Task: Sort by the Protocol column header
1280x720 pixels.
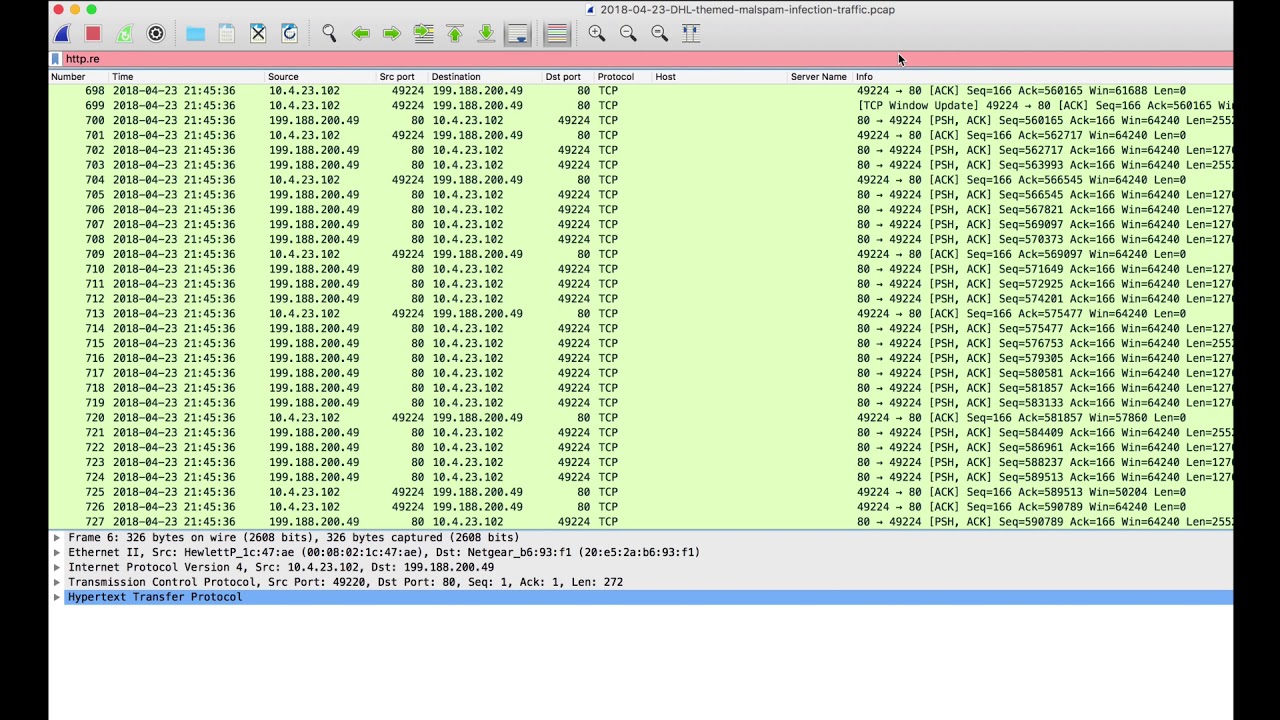Action: [x=624, y=76]
